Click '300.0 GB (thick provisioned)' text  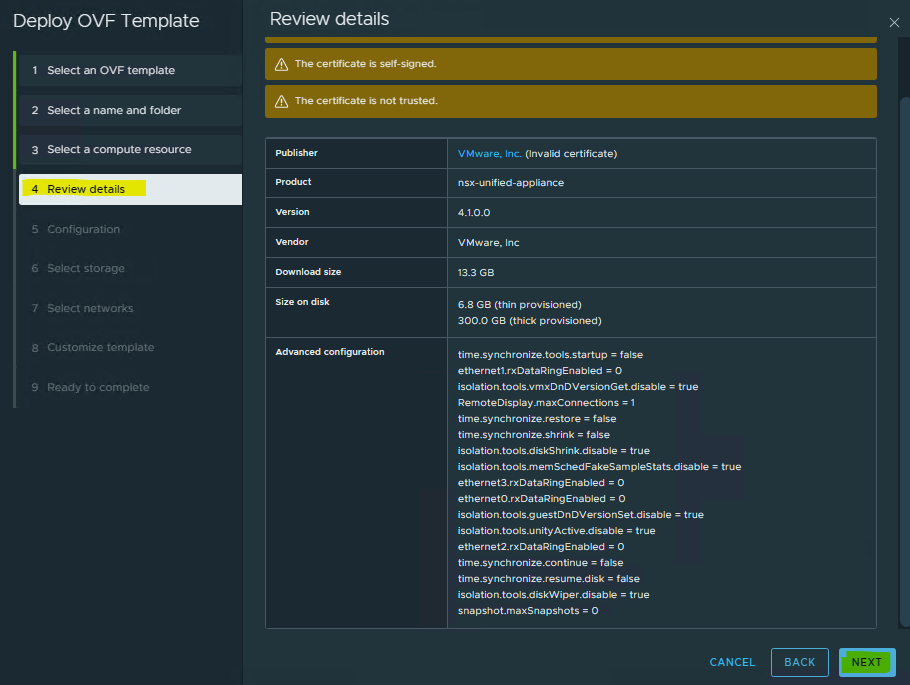[x=529, y=321]
